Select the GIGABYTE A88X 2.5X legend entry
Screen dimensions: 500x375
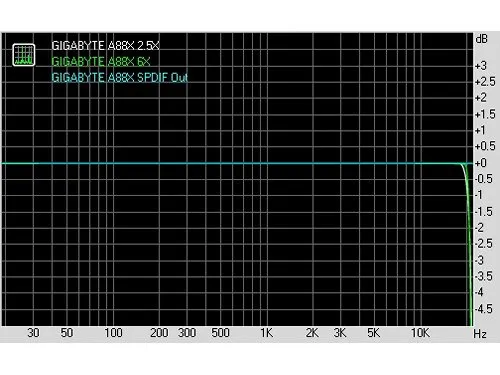105,46
